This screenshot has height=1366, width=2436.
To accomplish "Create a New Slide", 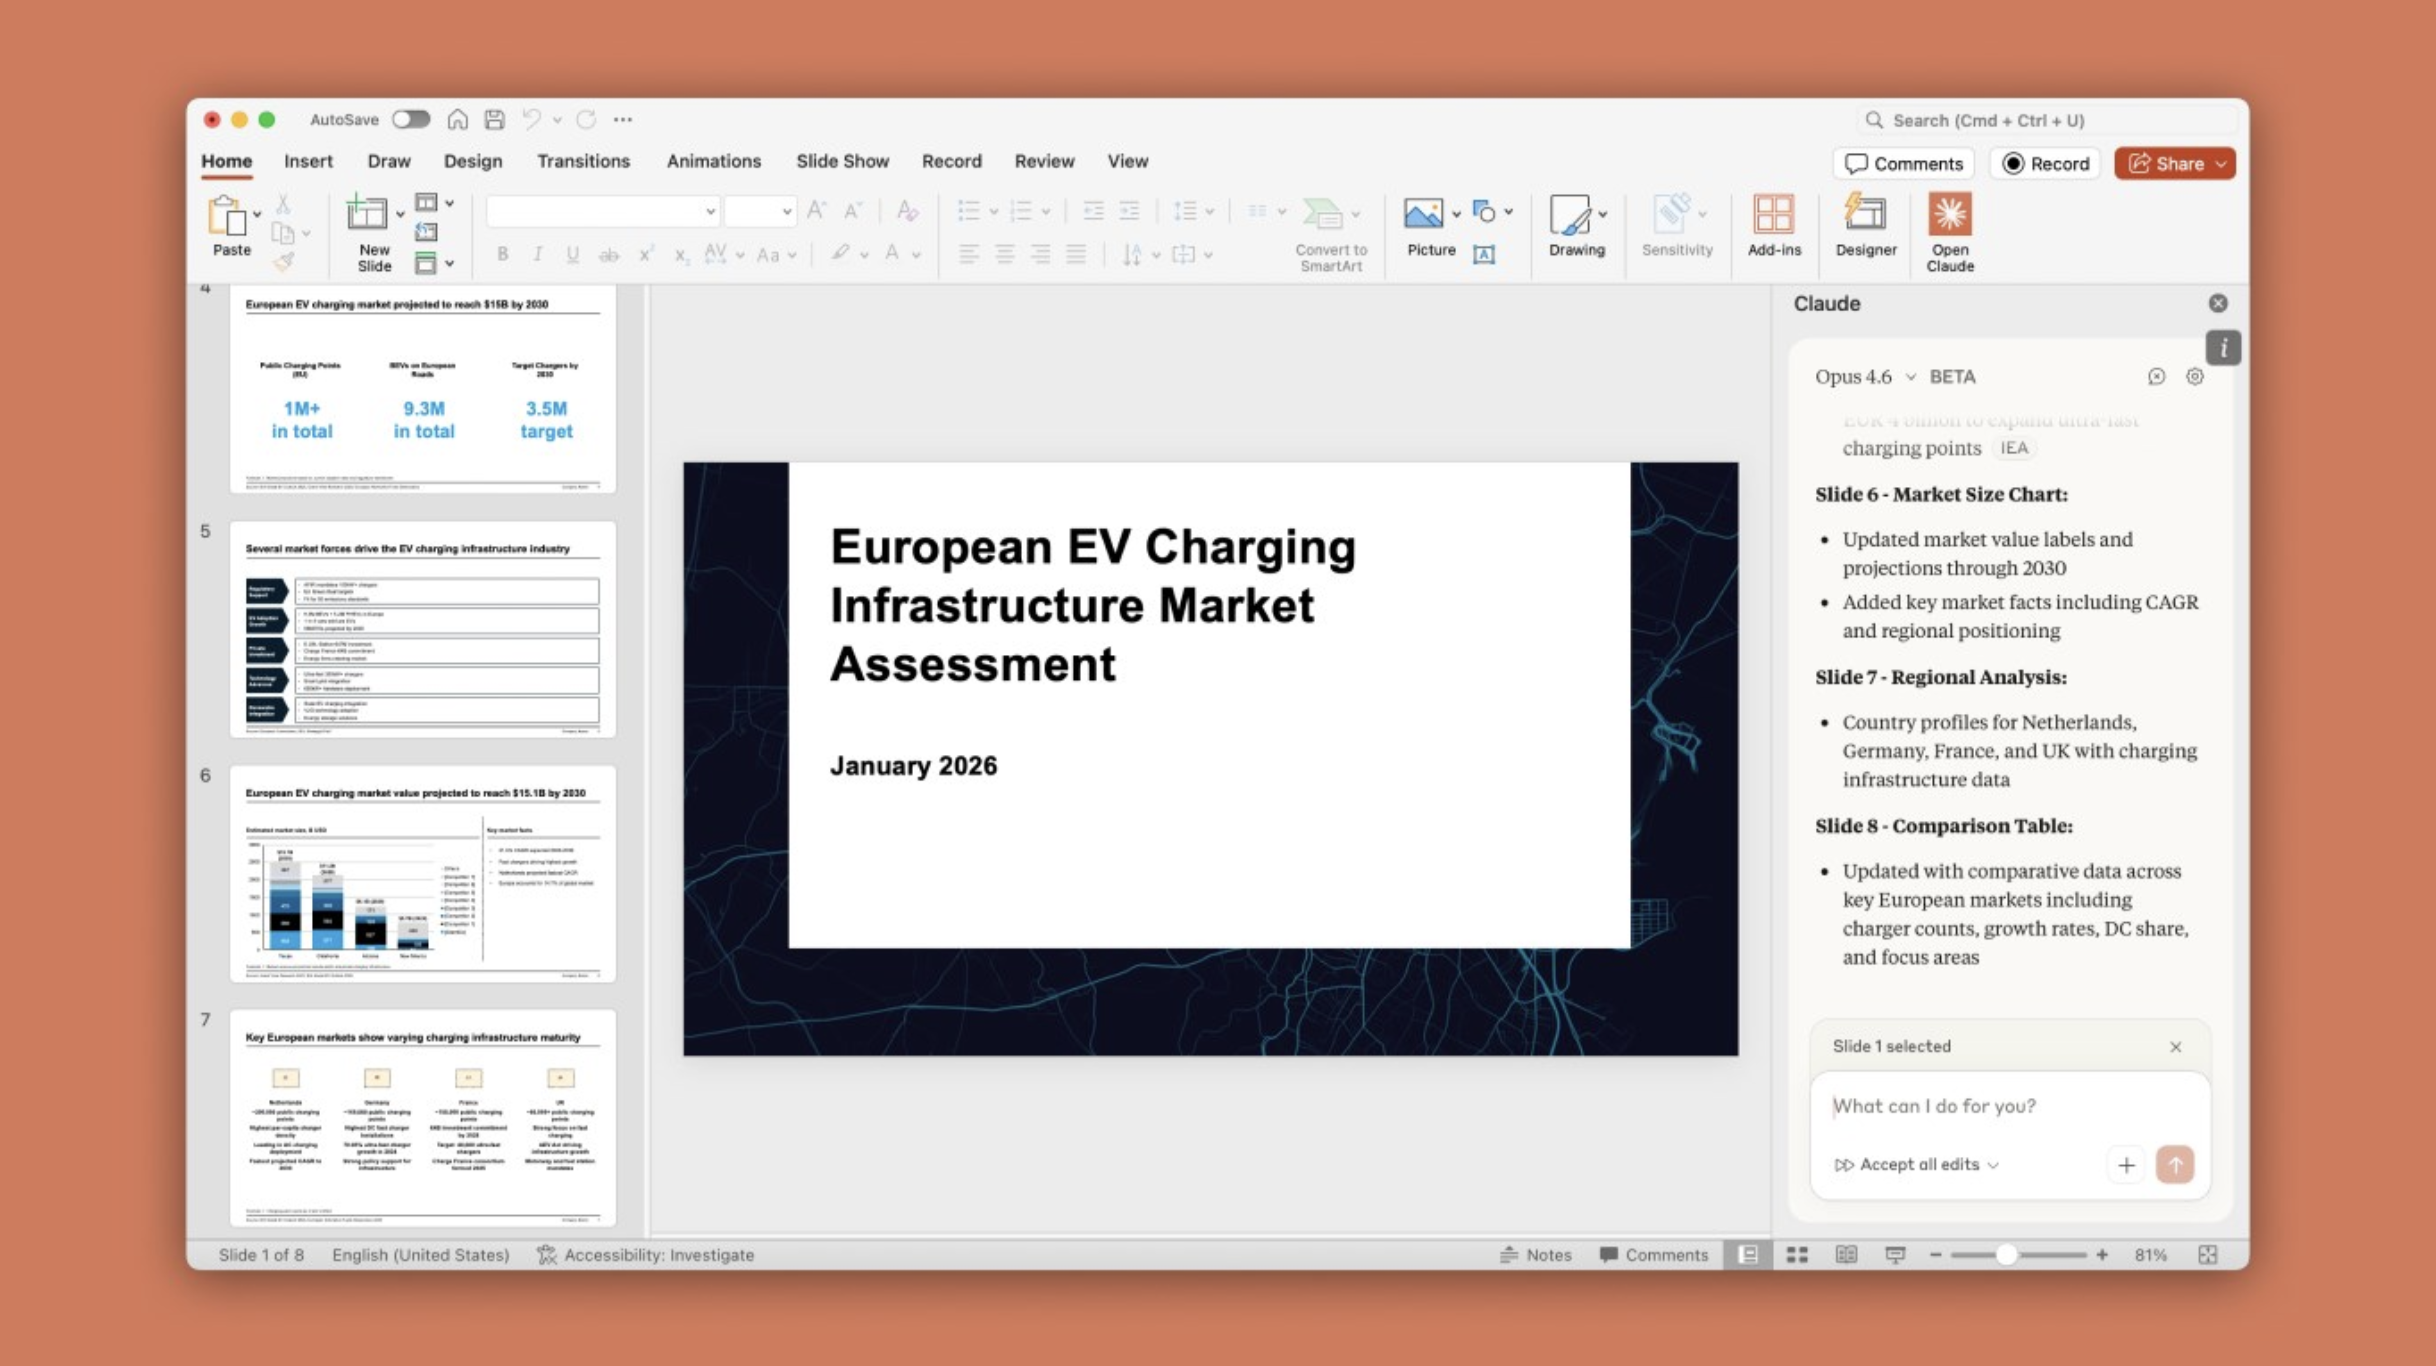I will click(x=369, y=232).
